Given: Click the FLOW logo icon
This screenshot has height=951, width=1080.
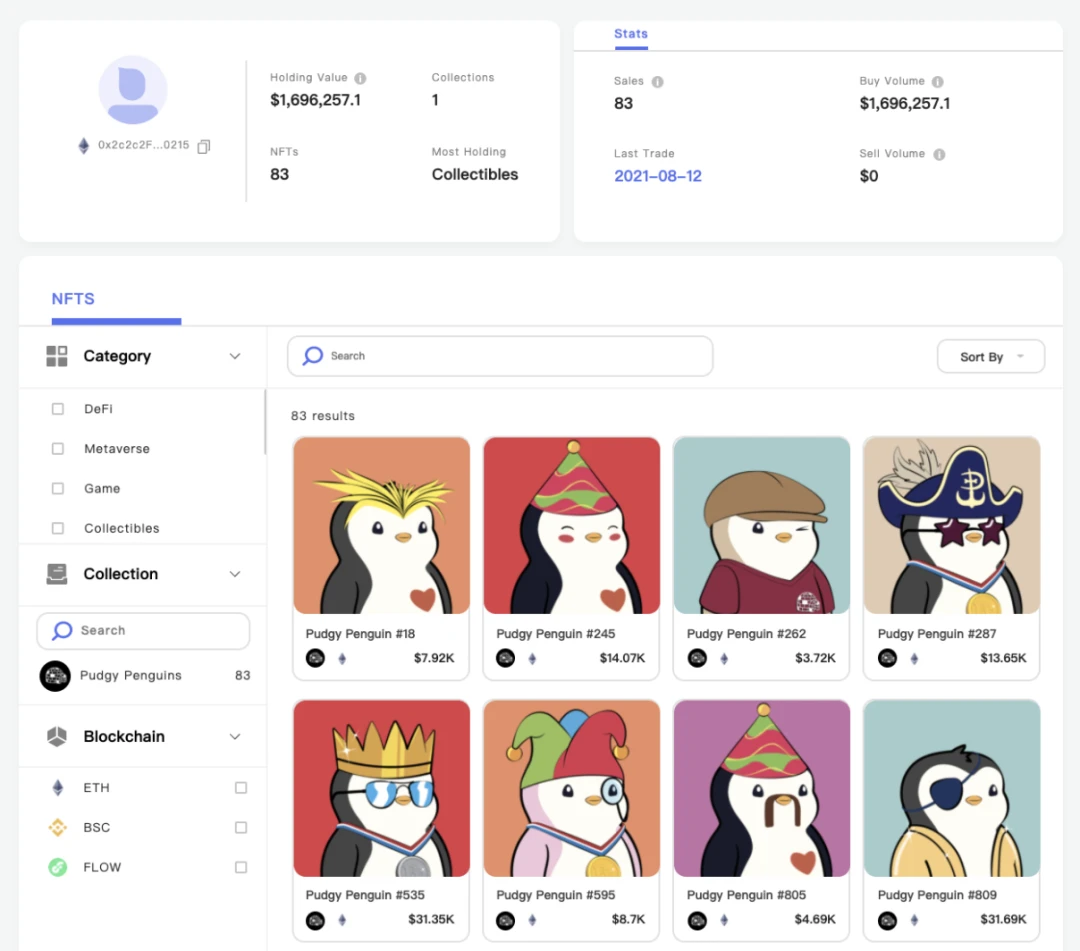Looking at the screenshot, I should coord(58,867).
